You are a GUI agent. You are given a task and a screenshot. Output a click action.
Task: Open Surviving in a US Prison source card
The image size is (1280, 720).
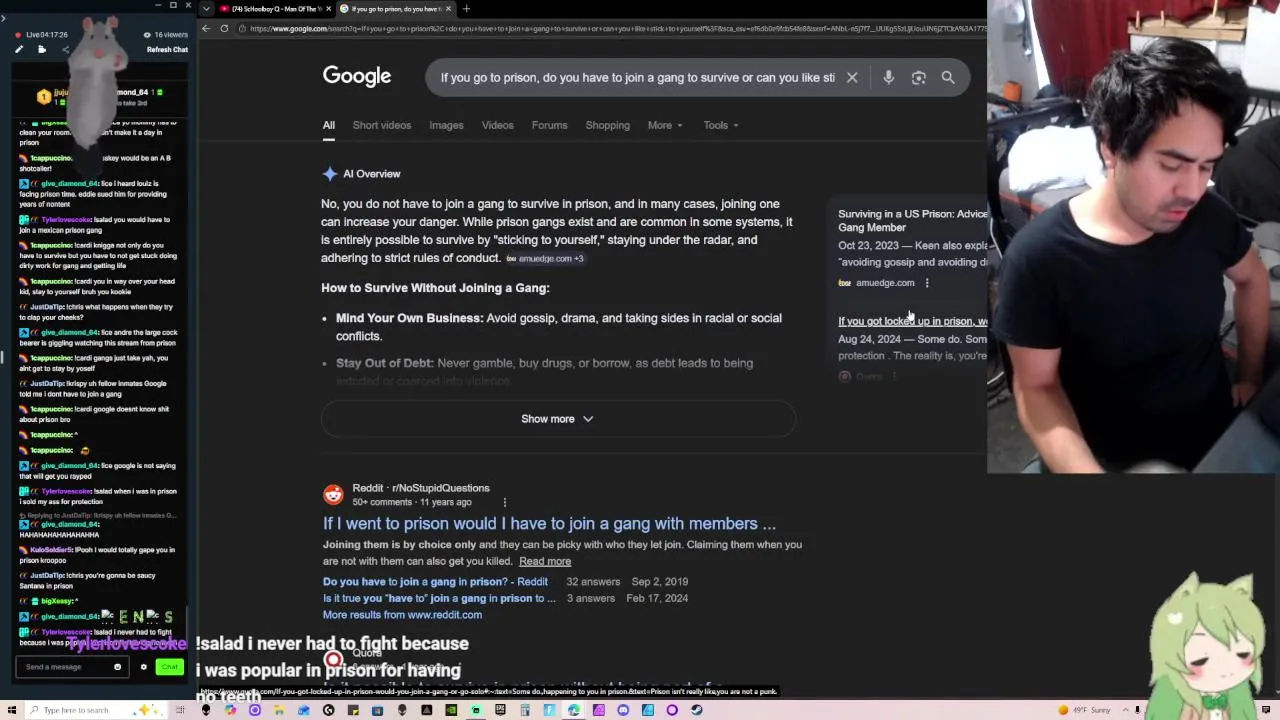tap(912, 220)
